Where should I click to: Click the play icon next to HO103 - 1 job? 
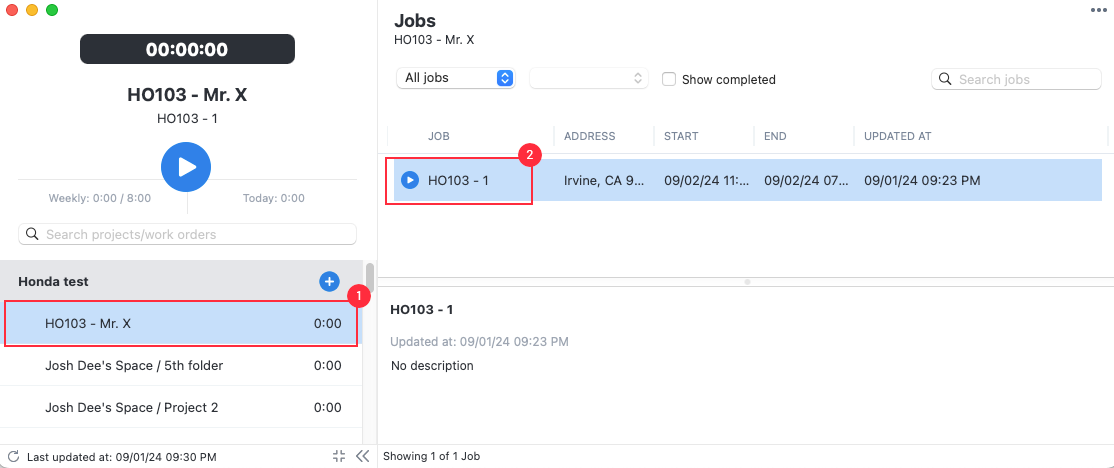coord(410,180)
